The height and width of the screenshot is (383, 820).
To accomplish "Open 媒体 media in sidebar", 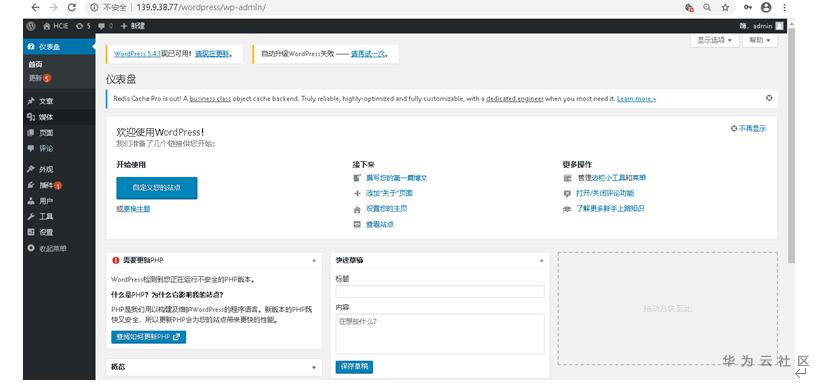I will coord(59,117).
